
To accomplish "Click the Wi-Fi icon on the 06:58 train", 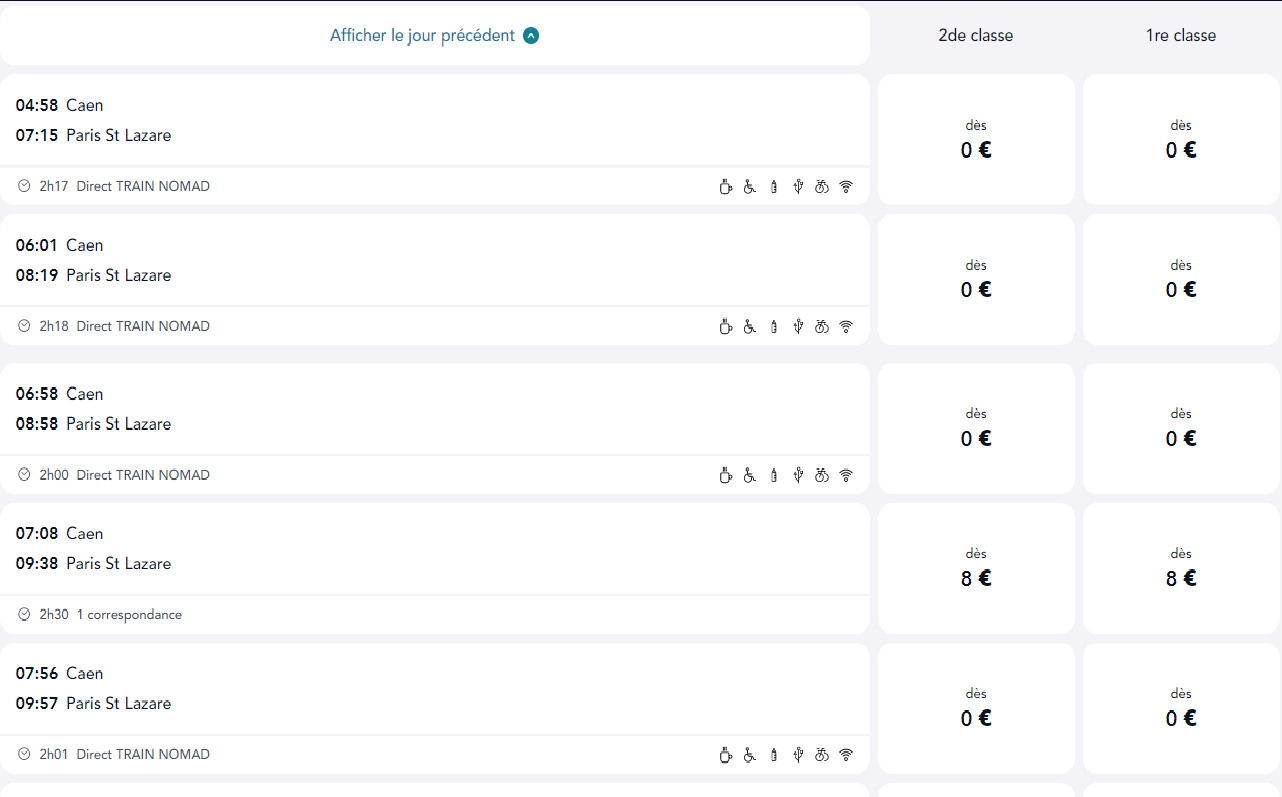I will pyautogui.click(x=846, y=475).
